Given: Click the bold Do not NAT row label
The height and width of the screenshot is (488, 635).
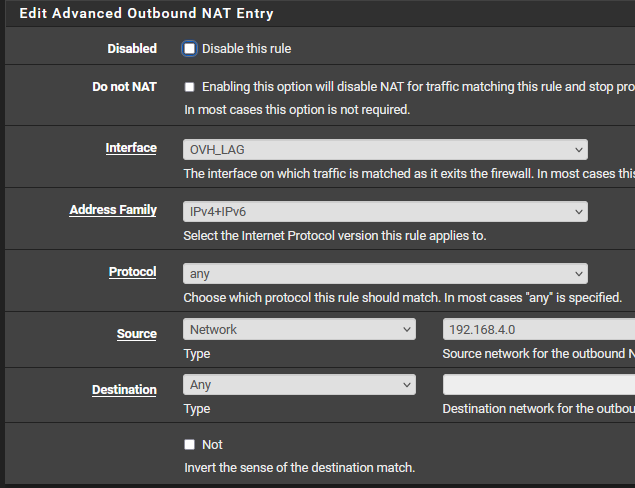Looking at the screenshot, I should click(124, 87).
